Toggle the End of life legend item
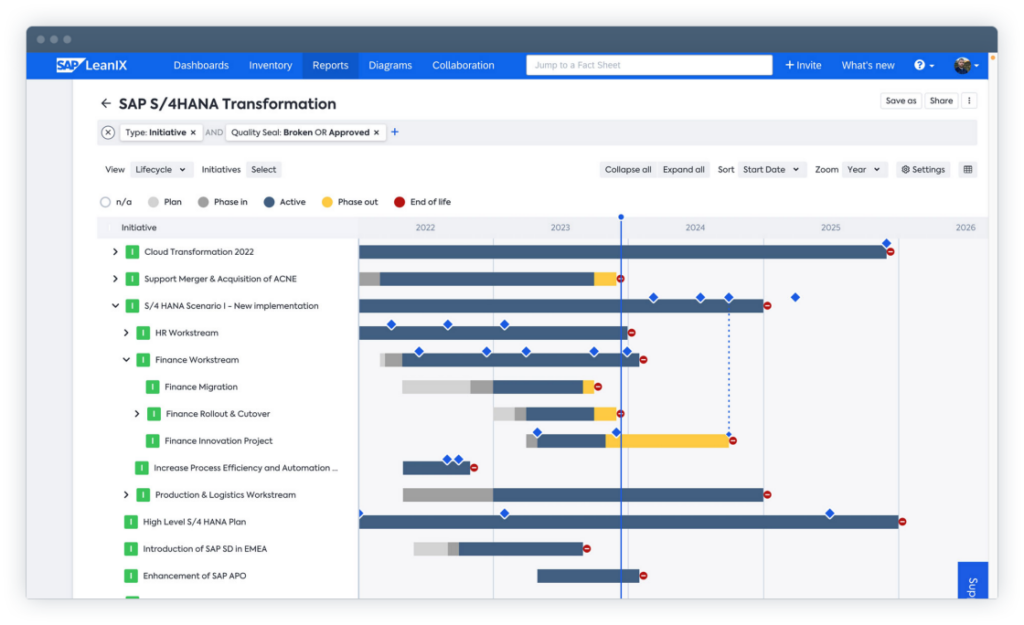 423,202
